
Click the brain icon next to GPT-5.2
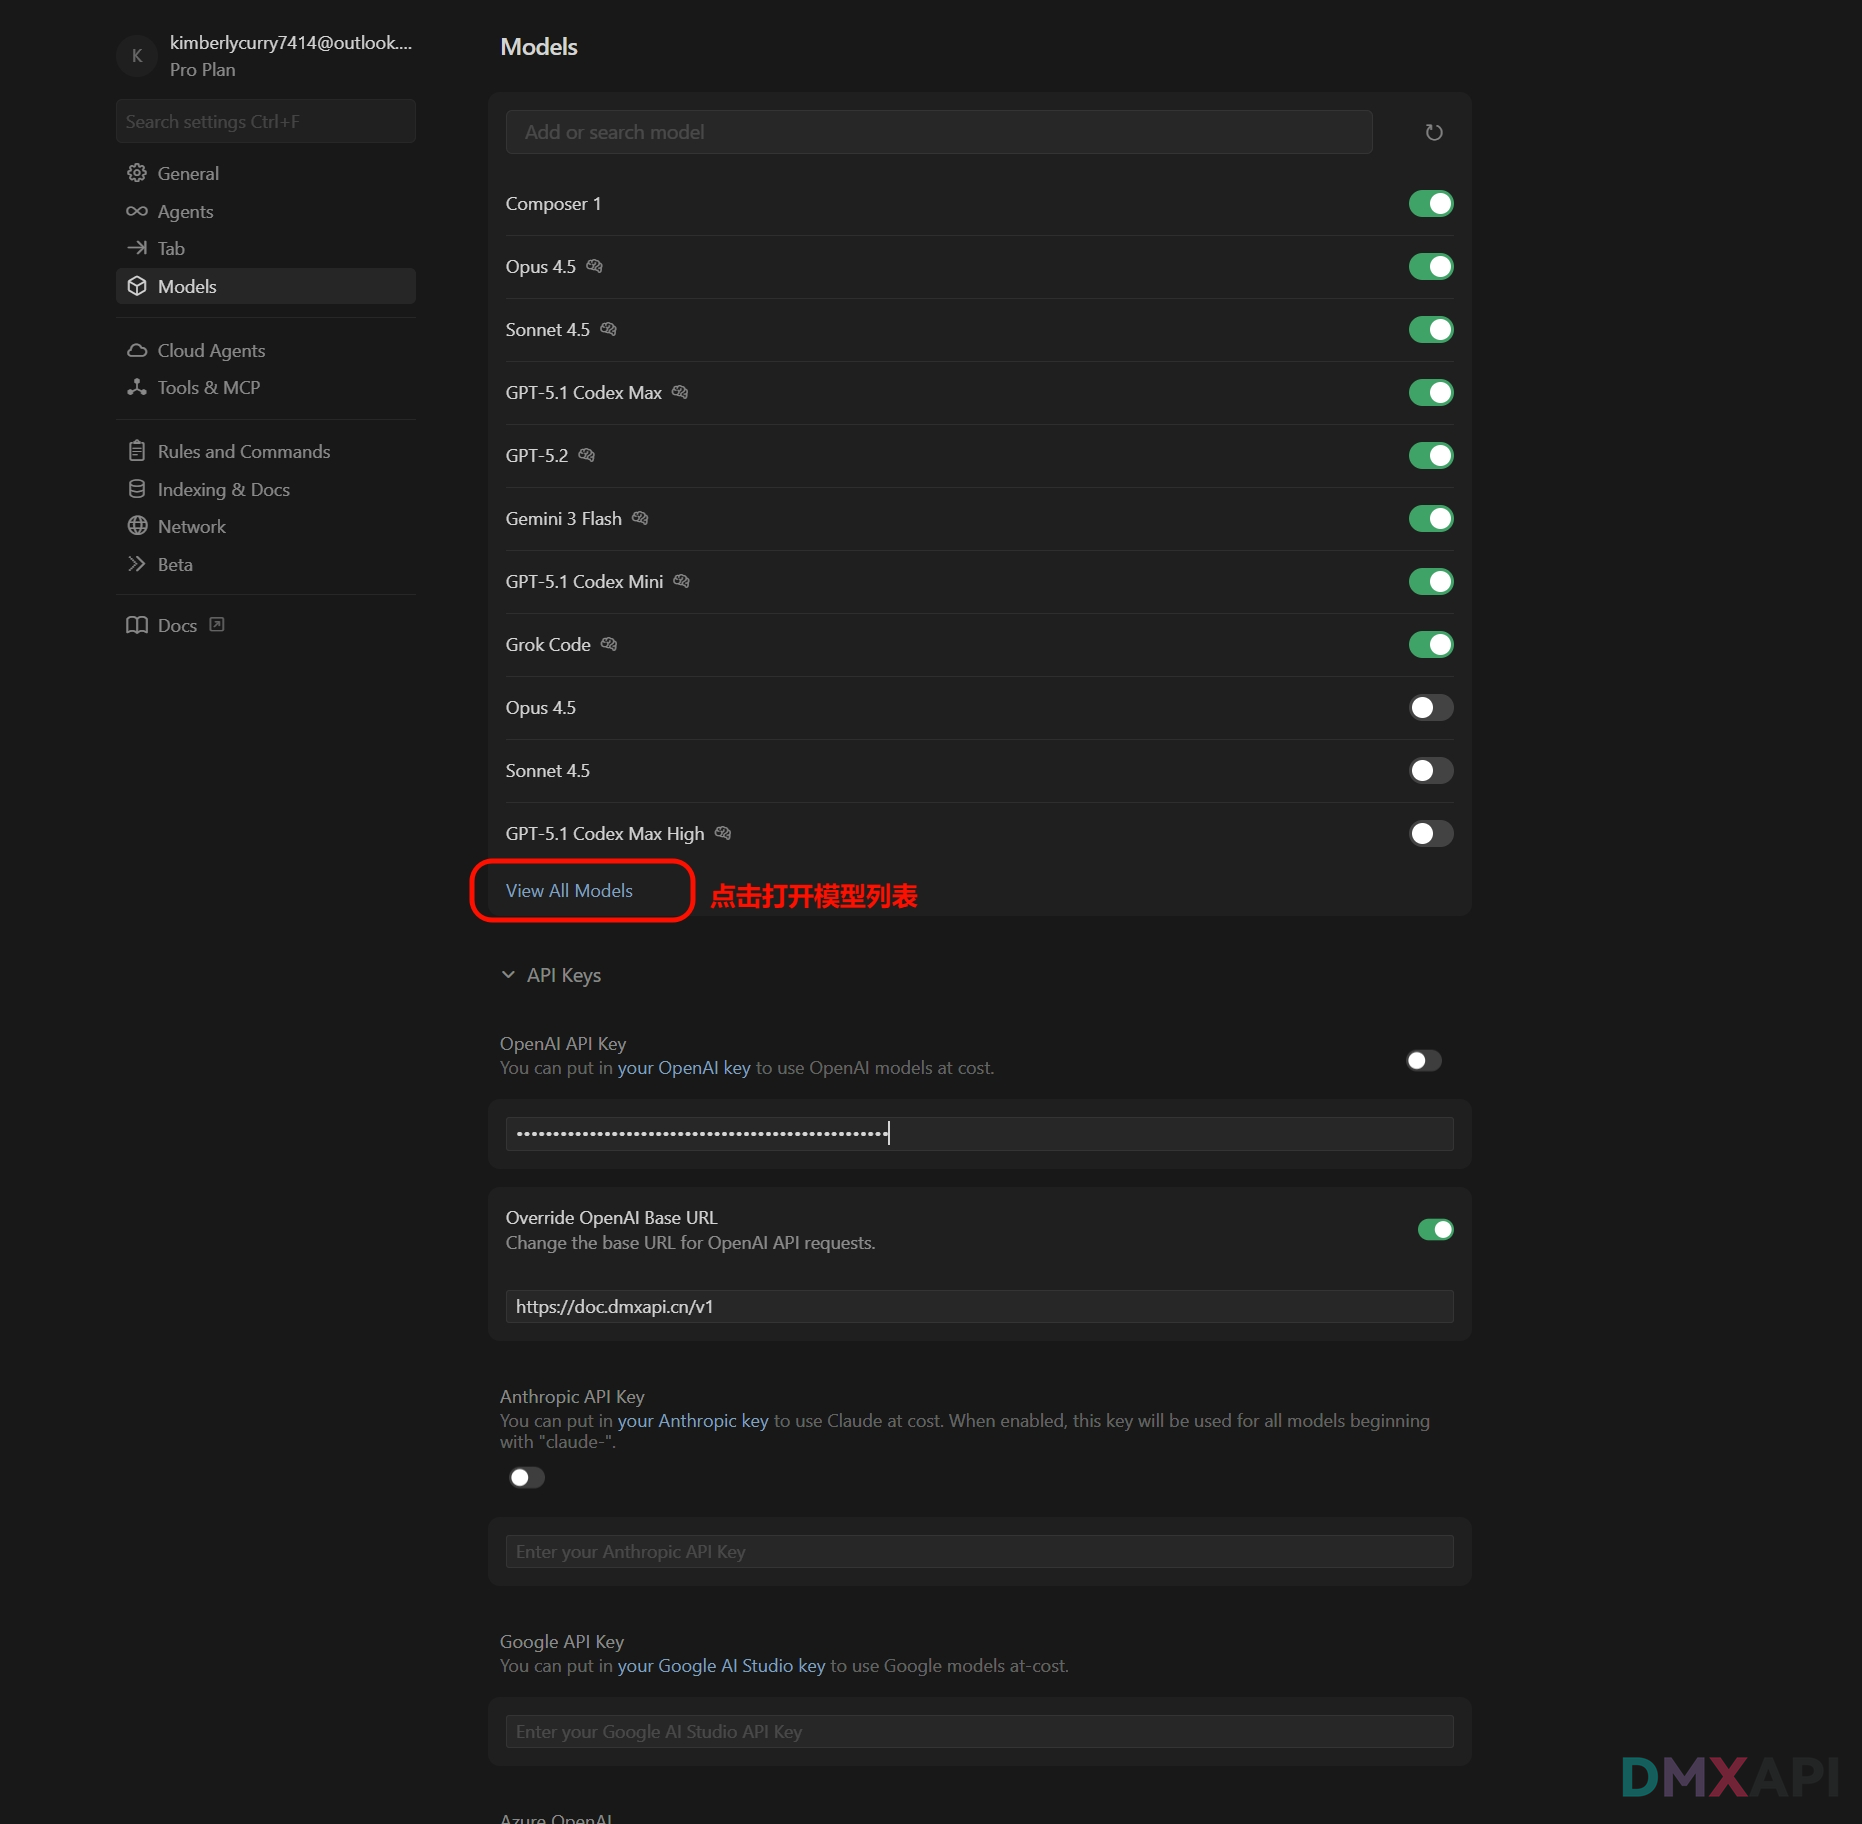587,455
